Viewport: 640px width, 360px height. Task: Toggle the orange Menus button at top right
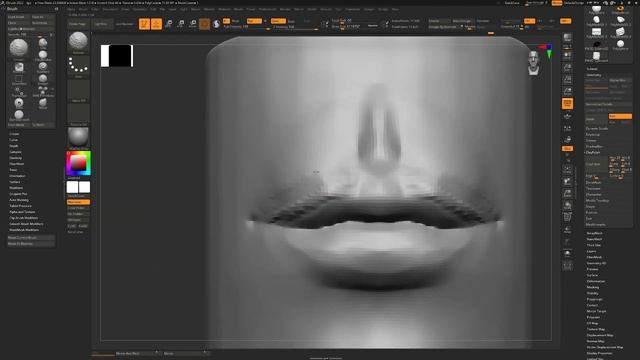557,3
